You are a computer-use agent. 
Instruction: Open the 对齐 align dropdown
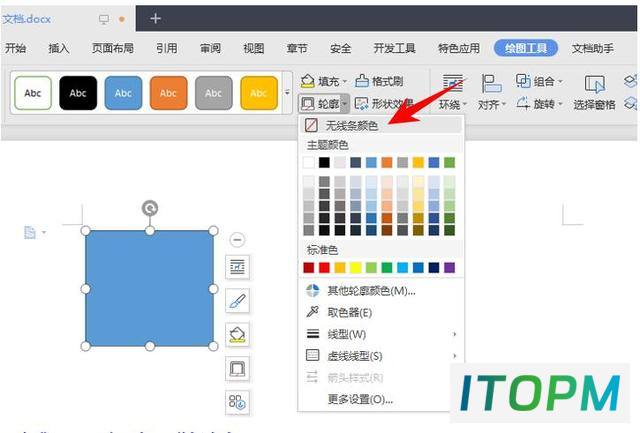coord(492,93)
